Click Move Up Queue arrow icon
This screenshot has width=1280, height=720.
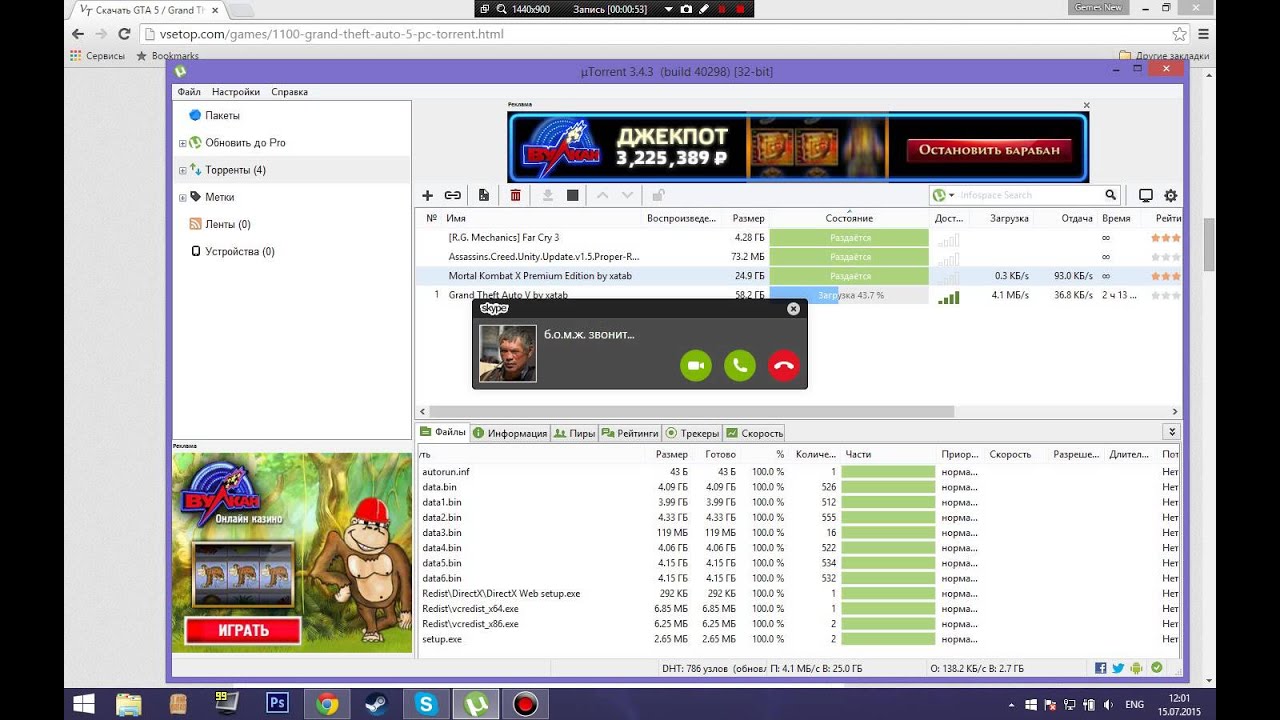click(x=602, y=195)
